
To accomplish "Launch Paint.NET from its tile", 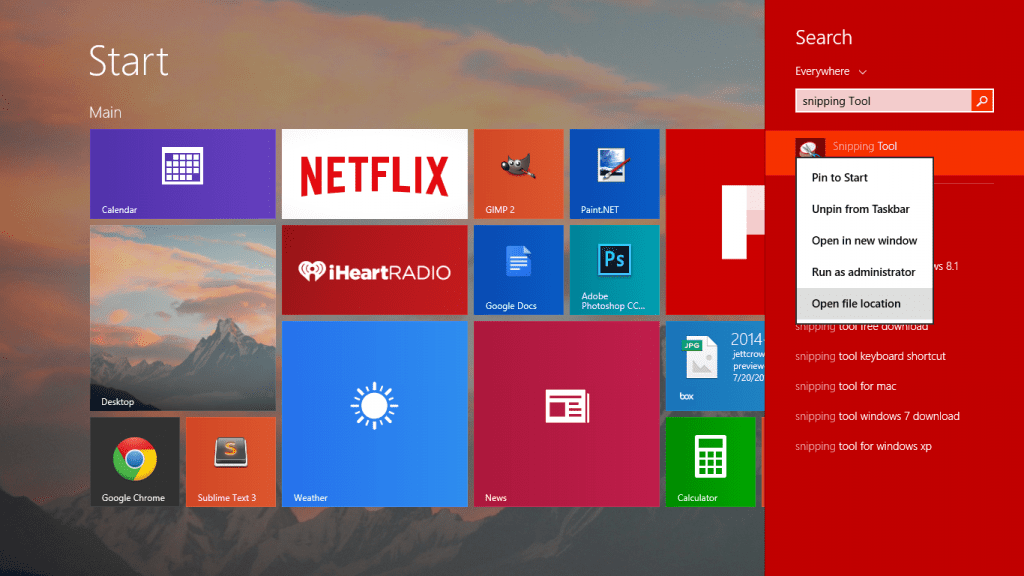I will point(613,173).
